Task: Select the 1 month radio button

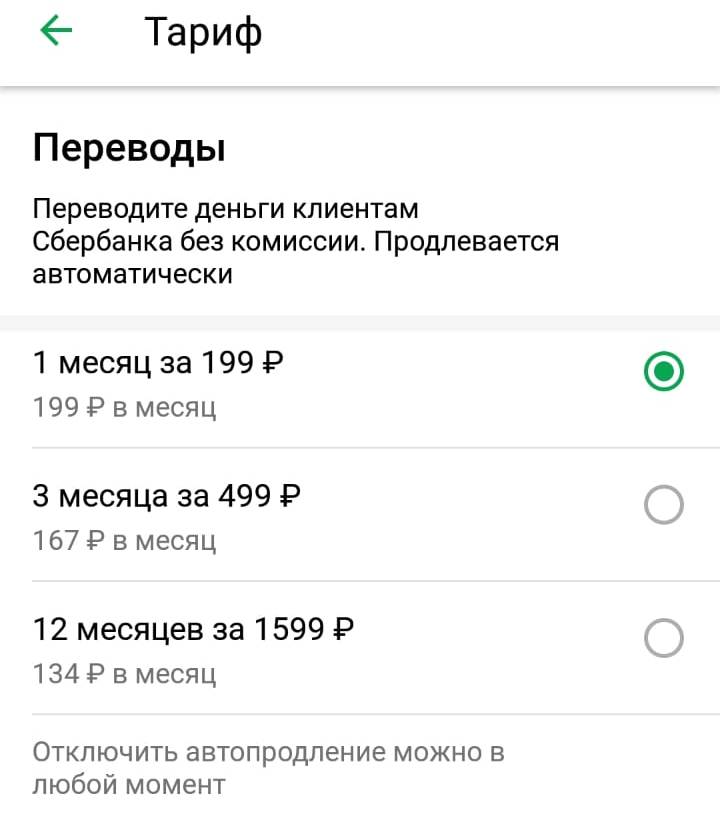Action: pos(663,371)
